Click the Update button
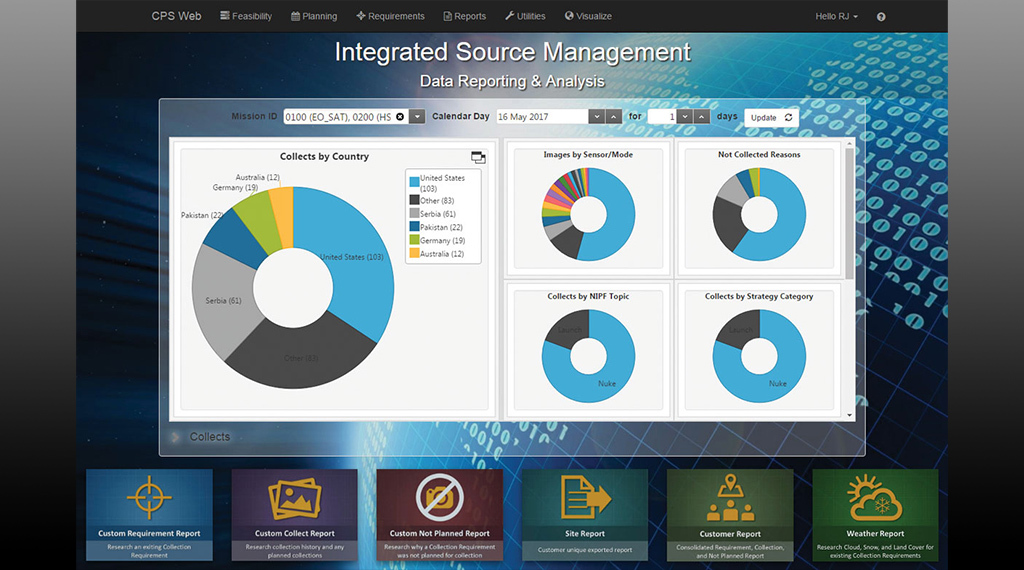Viewport: 1024px width, 570px height. coord(771,117)
